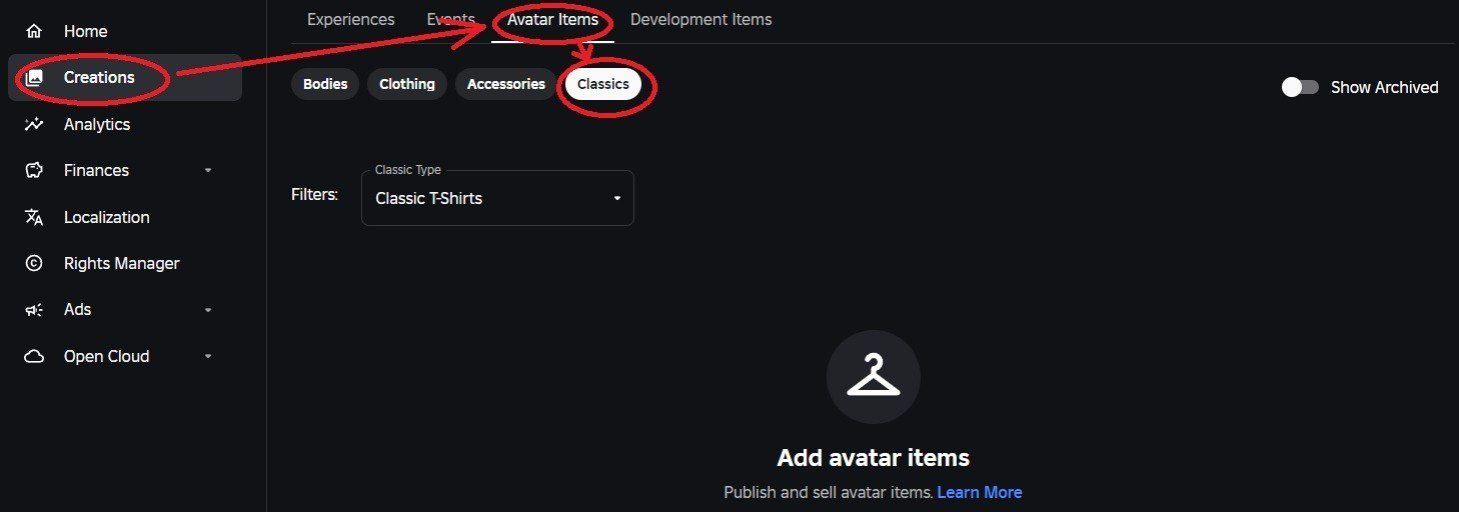This screenshot has width=1459, height=512.
Task: Open the Avatar Items tab
Action: (x=552, y=19)
